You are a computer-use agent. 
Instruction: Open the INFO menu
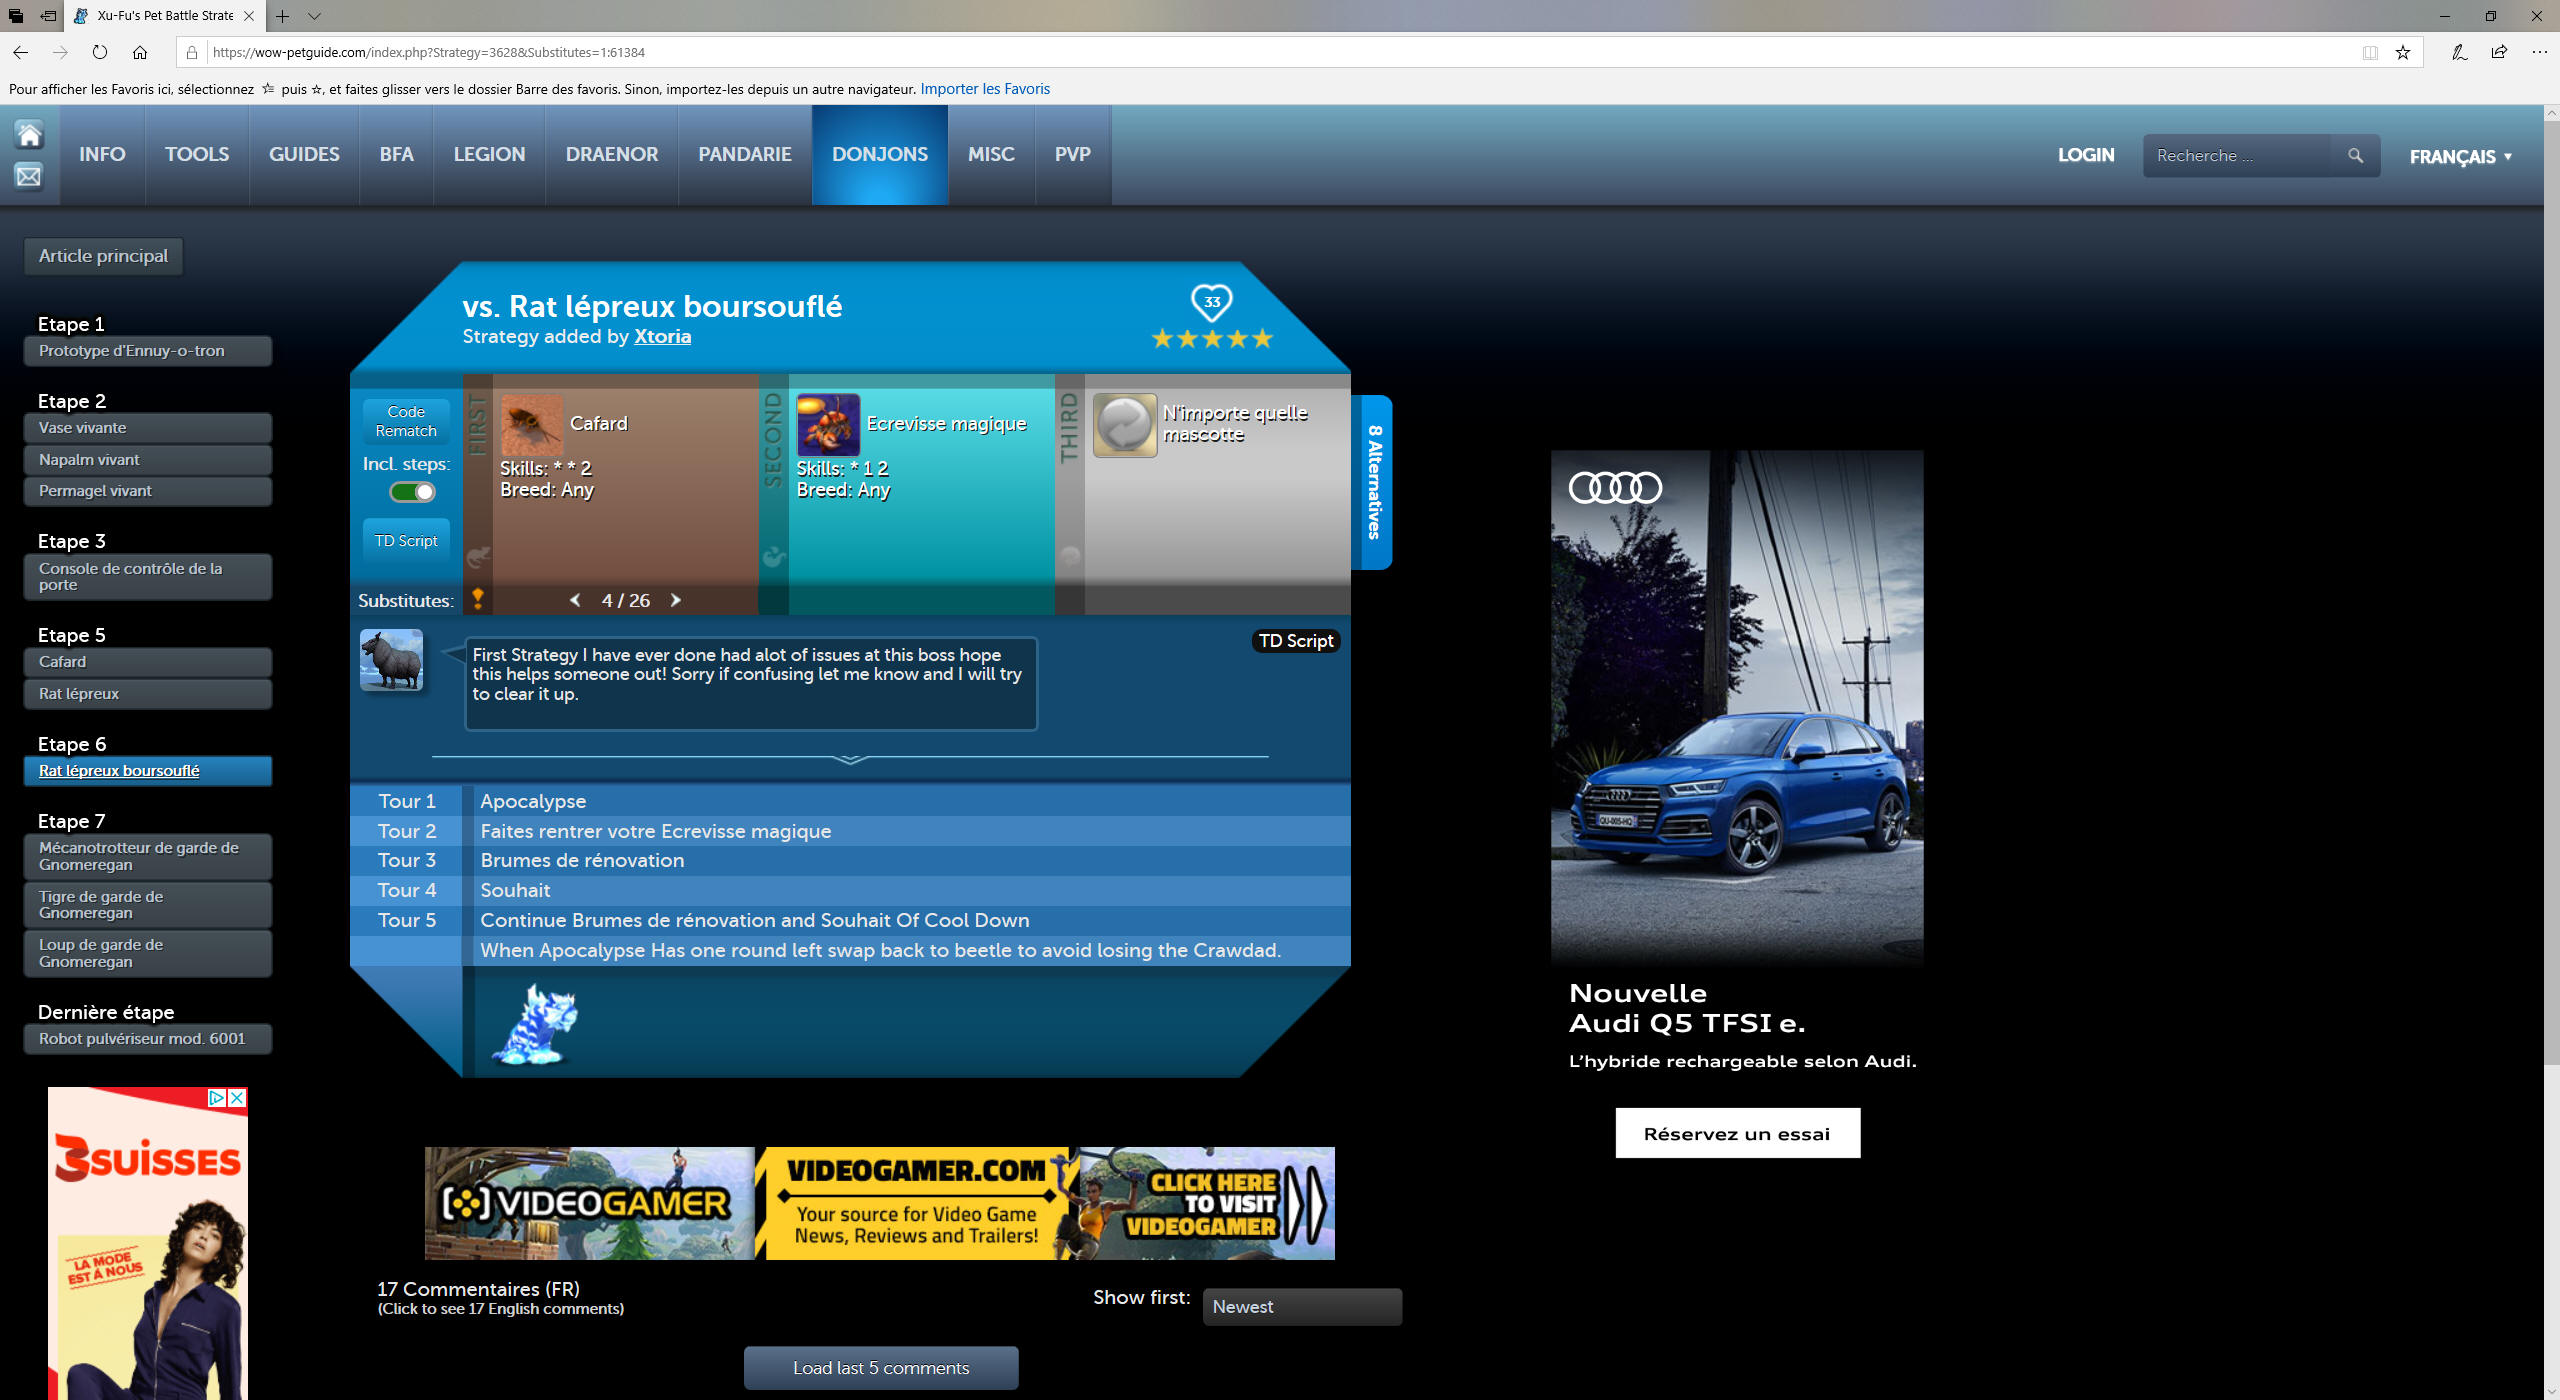point(102,155)
